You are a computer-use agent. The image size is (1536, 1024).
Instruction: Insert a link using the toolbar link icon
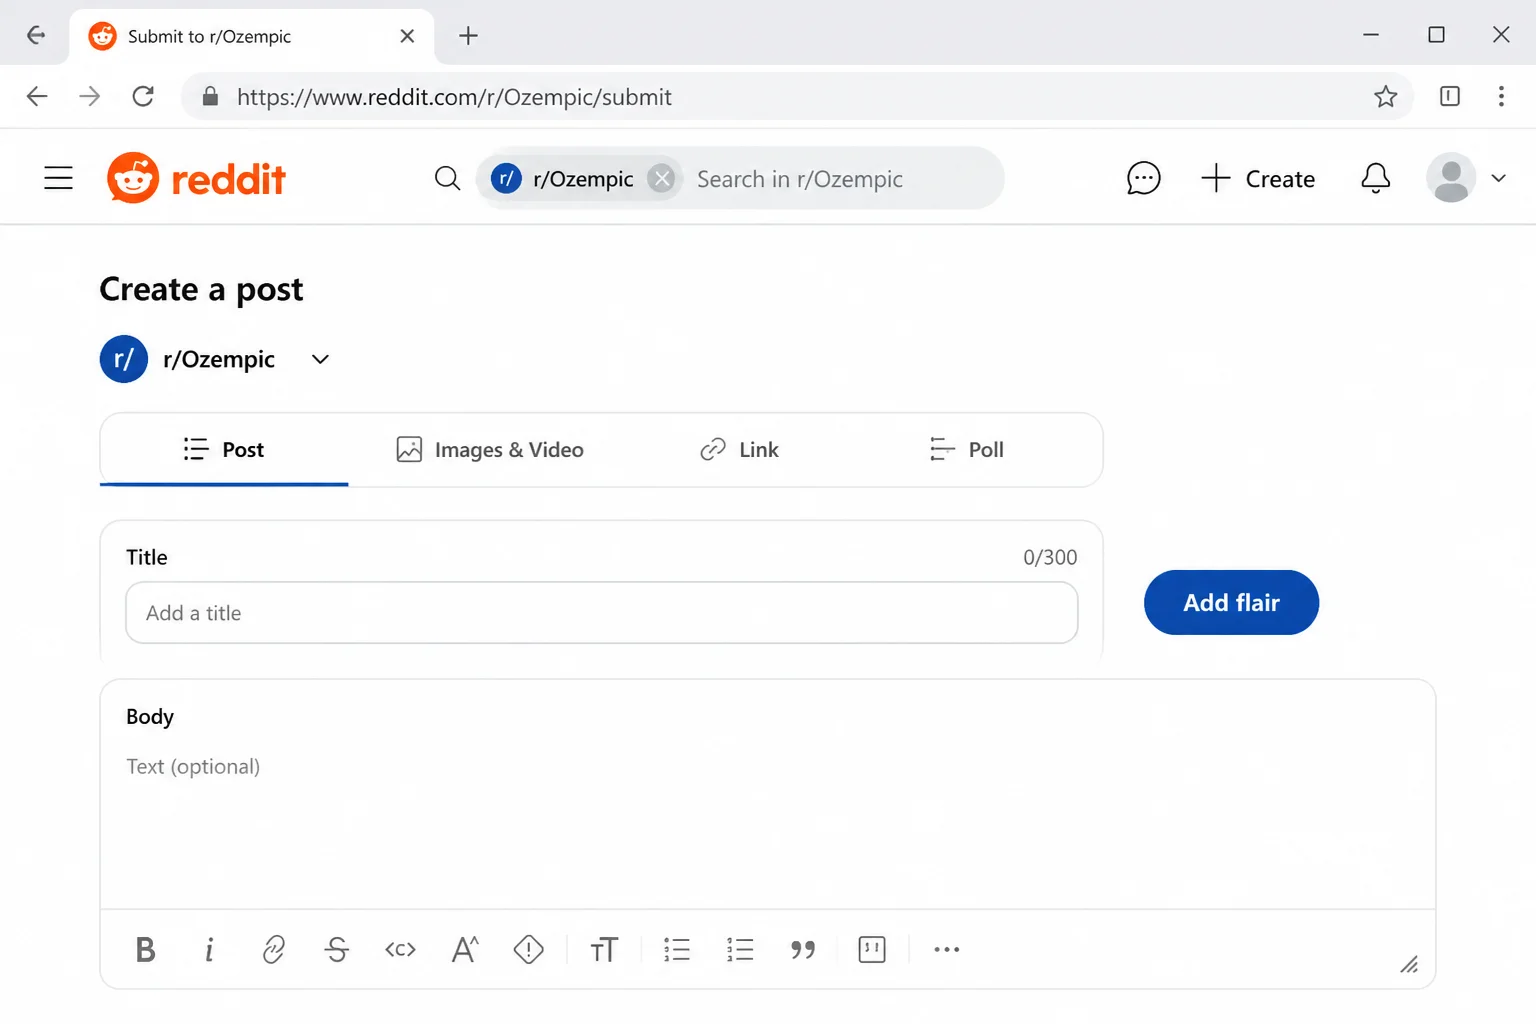click(x=273, y=949)
